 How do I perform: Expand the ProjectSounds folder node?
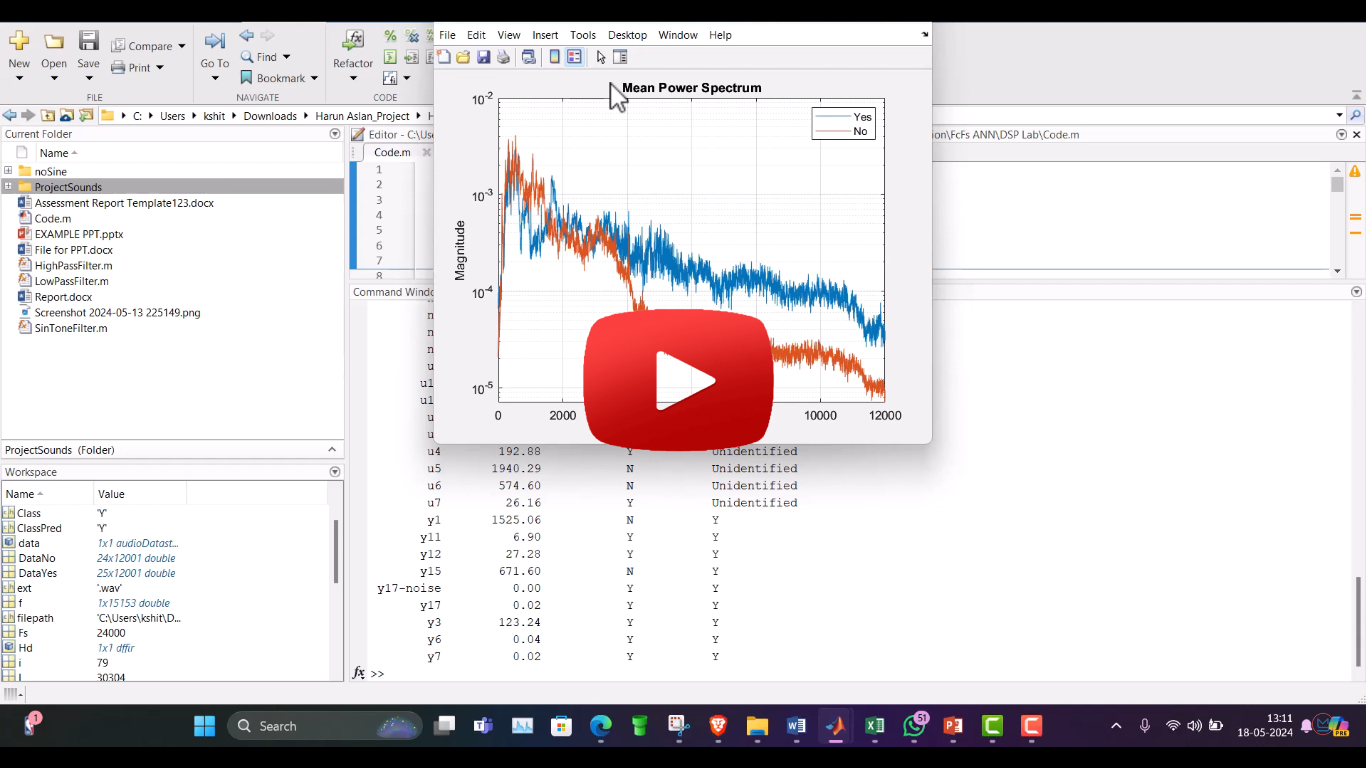pyautogui.click(x=8, y=186)
